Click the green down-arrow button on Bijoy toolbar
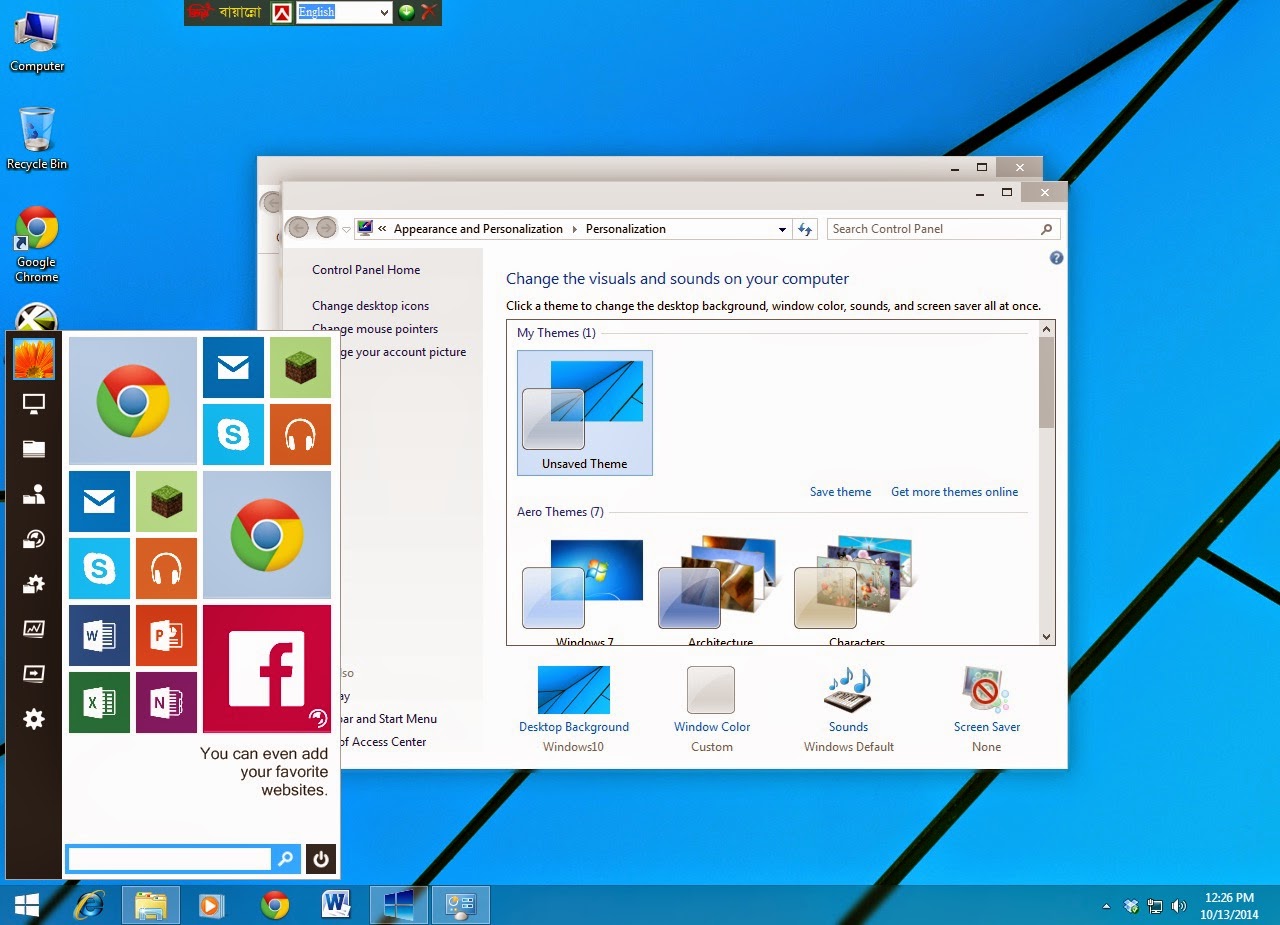Image resolution: width=1280 pixels, height=925 pixels. 406,12
